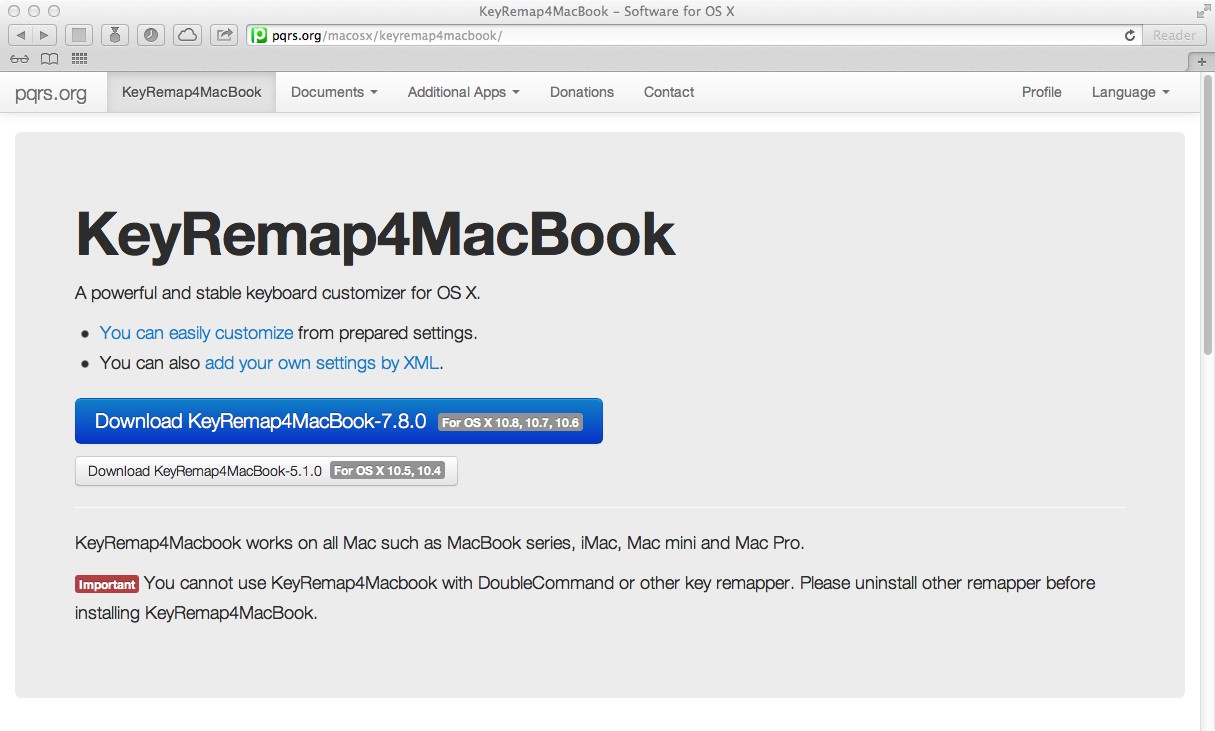Image resolution: width=1215 pixels, height=731 pixels.
Task: Open iCloud Tabs cloud button
Action: click(187, 35)
